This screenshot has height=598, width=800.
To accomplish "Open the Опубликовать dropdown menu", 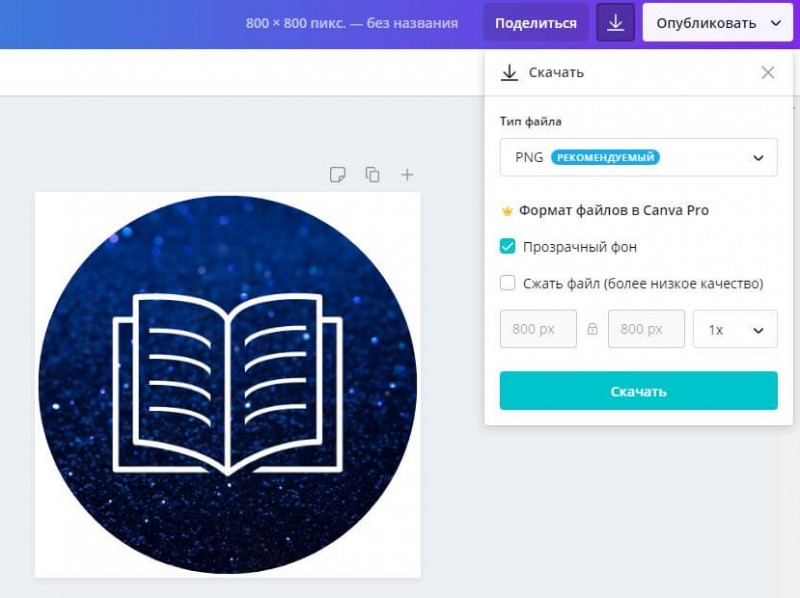I will pos(717,22).
